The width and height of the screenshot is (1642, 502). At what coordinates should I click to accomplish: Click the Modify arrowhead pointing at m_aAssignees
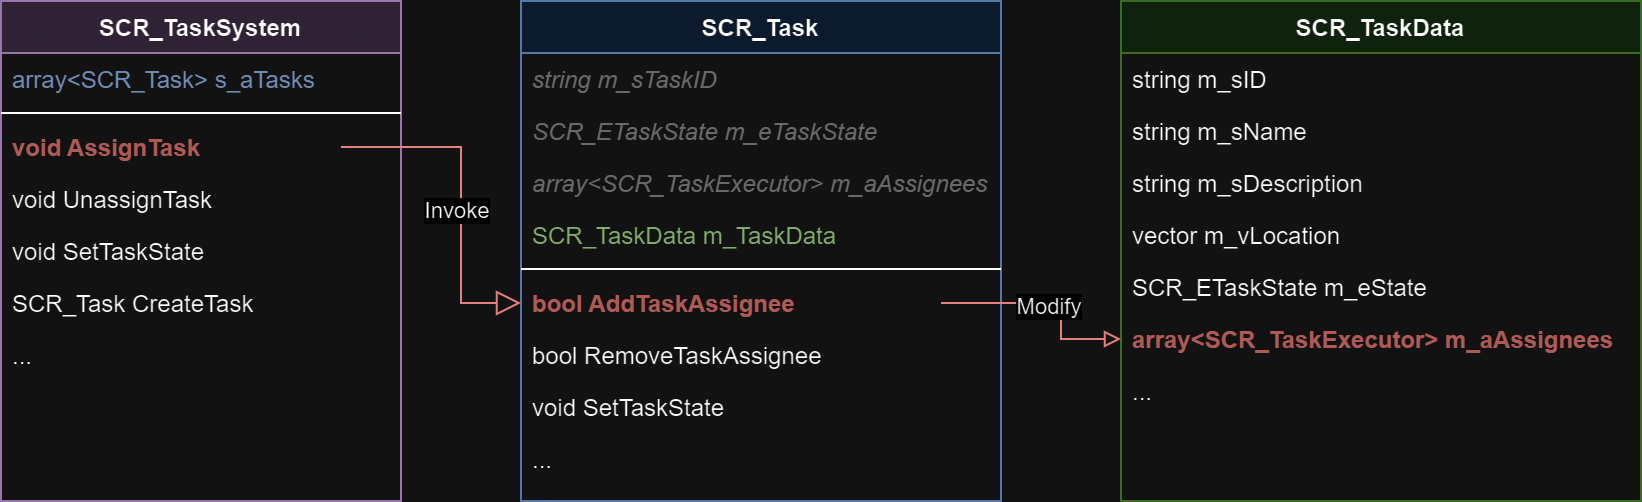pos(1111,339)
